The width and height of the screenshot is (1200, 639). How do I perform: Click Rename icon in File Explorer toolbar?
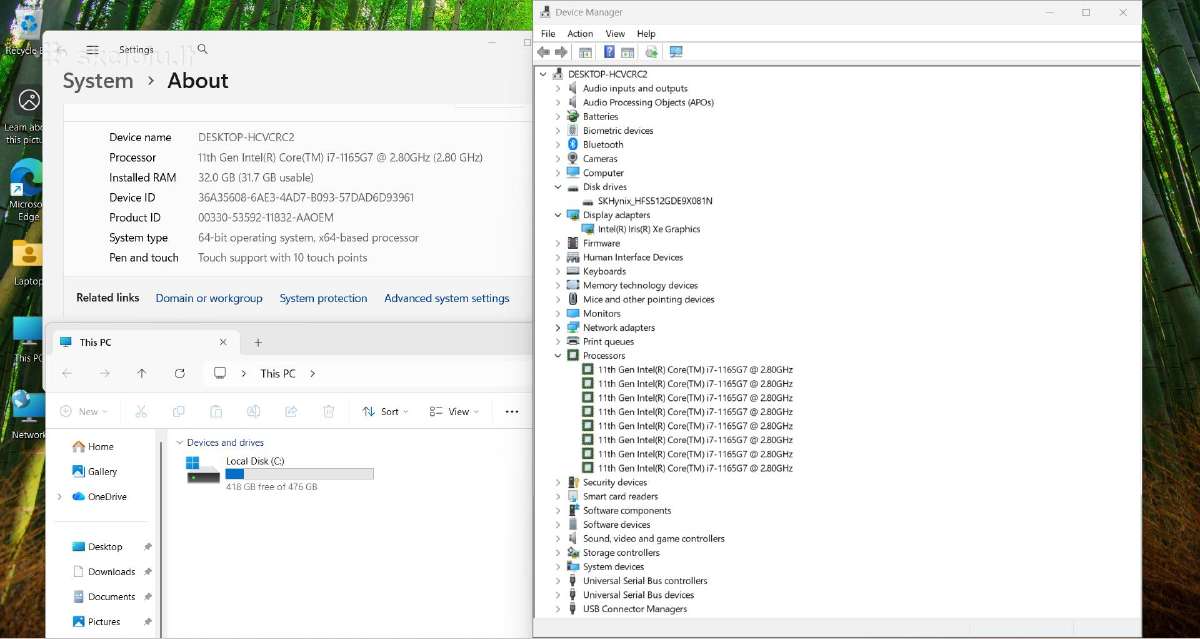click(x=254, y=411)
